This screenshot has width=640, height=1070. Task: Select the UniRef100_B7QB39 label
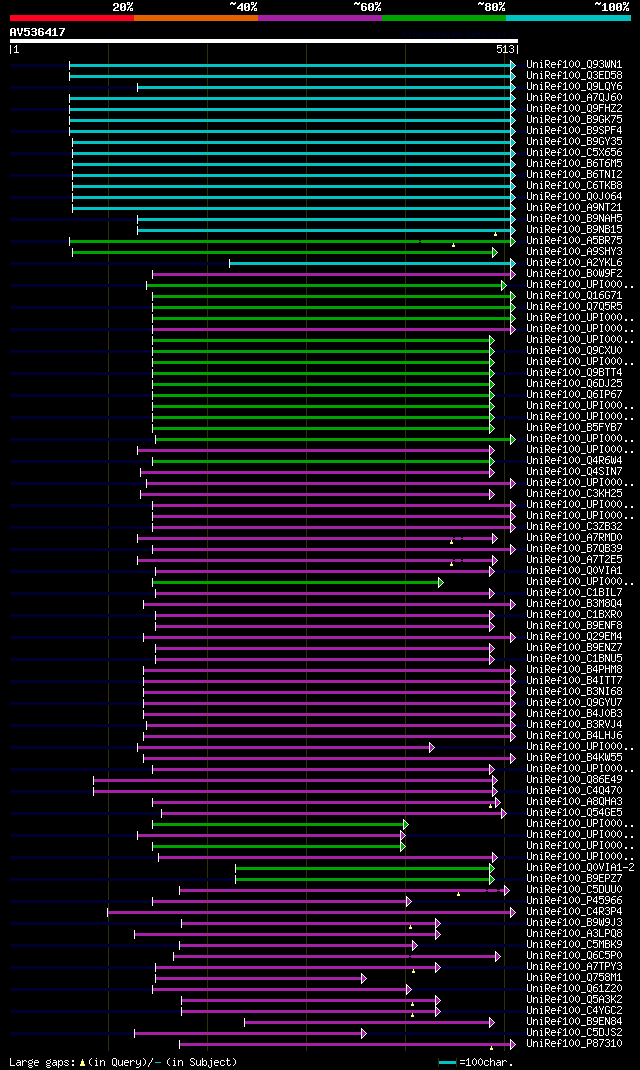tap(574, 549)
